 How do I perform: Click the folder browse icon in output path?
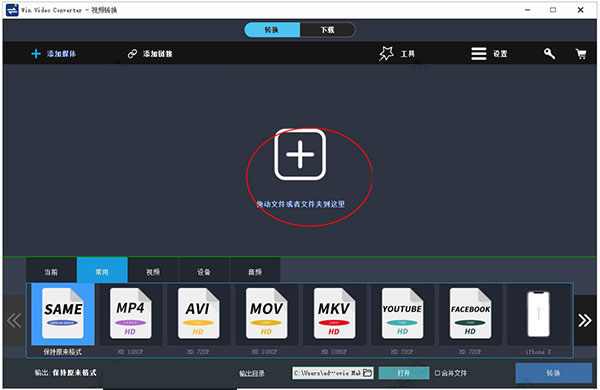point(367,372)
